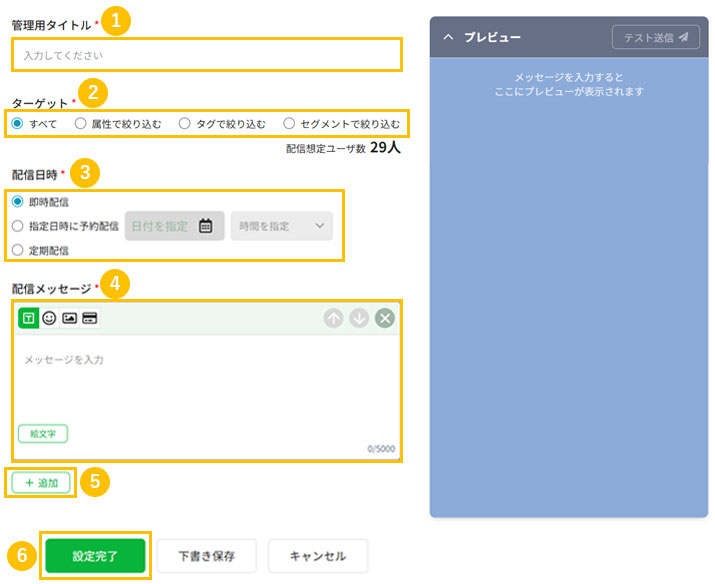Image resolution: width=715 pixels, height=584 pixels.
Task: Click the 絵文字 button in message box
Action: 42,434
